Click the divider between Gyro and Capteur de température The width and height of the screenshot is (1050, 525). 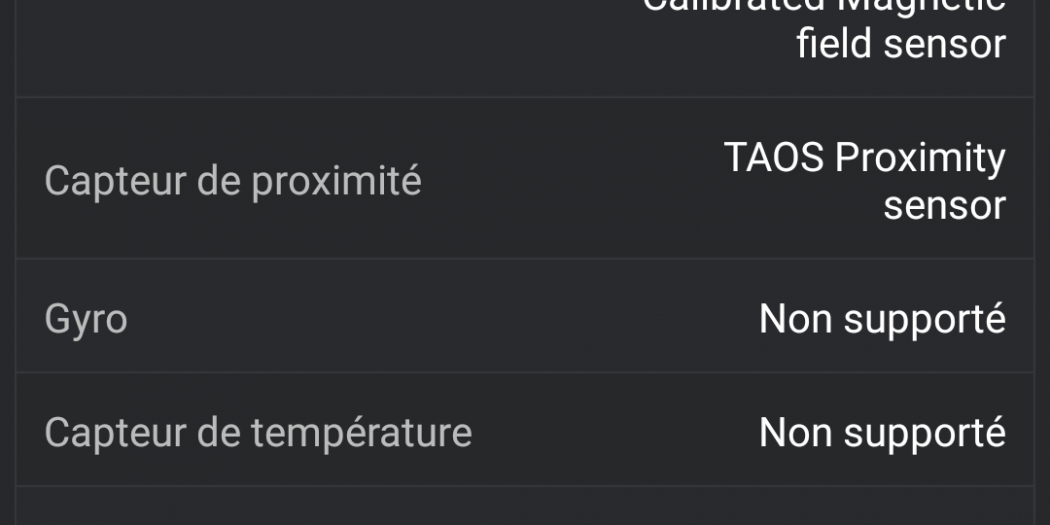click(525, 373)
